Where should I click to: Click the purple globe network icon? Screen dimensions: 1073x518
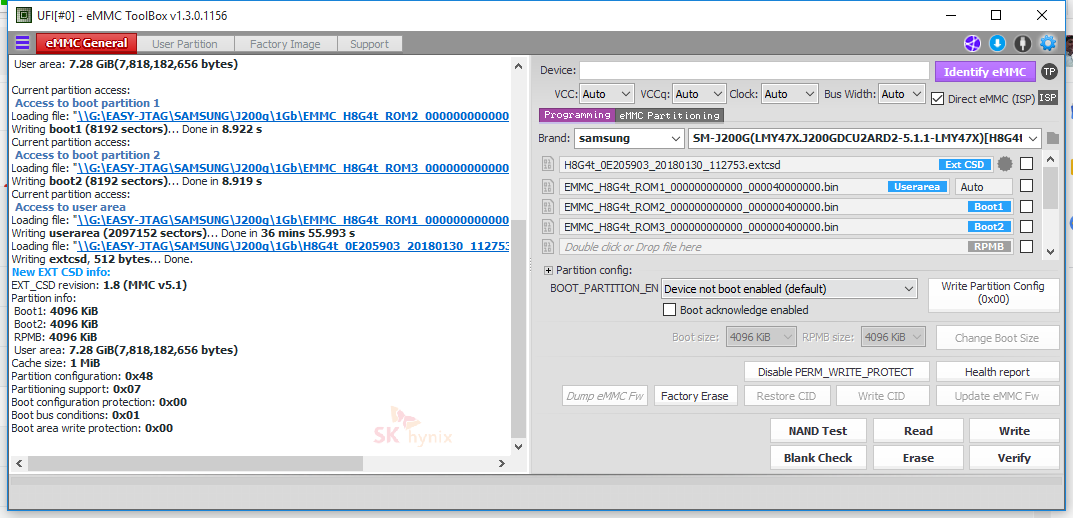972,44
